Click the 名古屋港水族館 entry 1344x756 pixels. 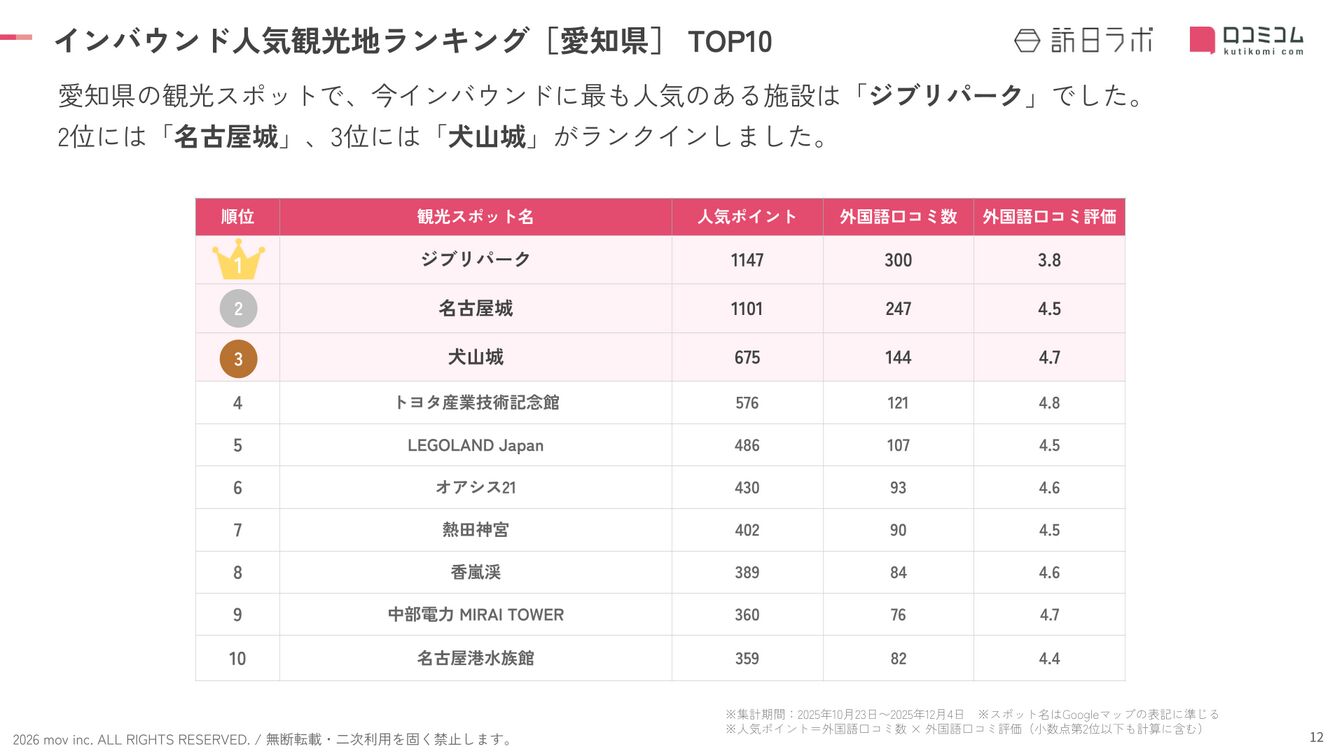tap(476, 658)
